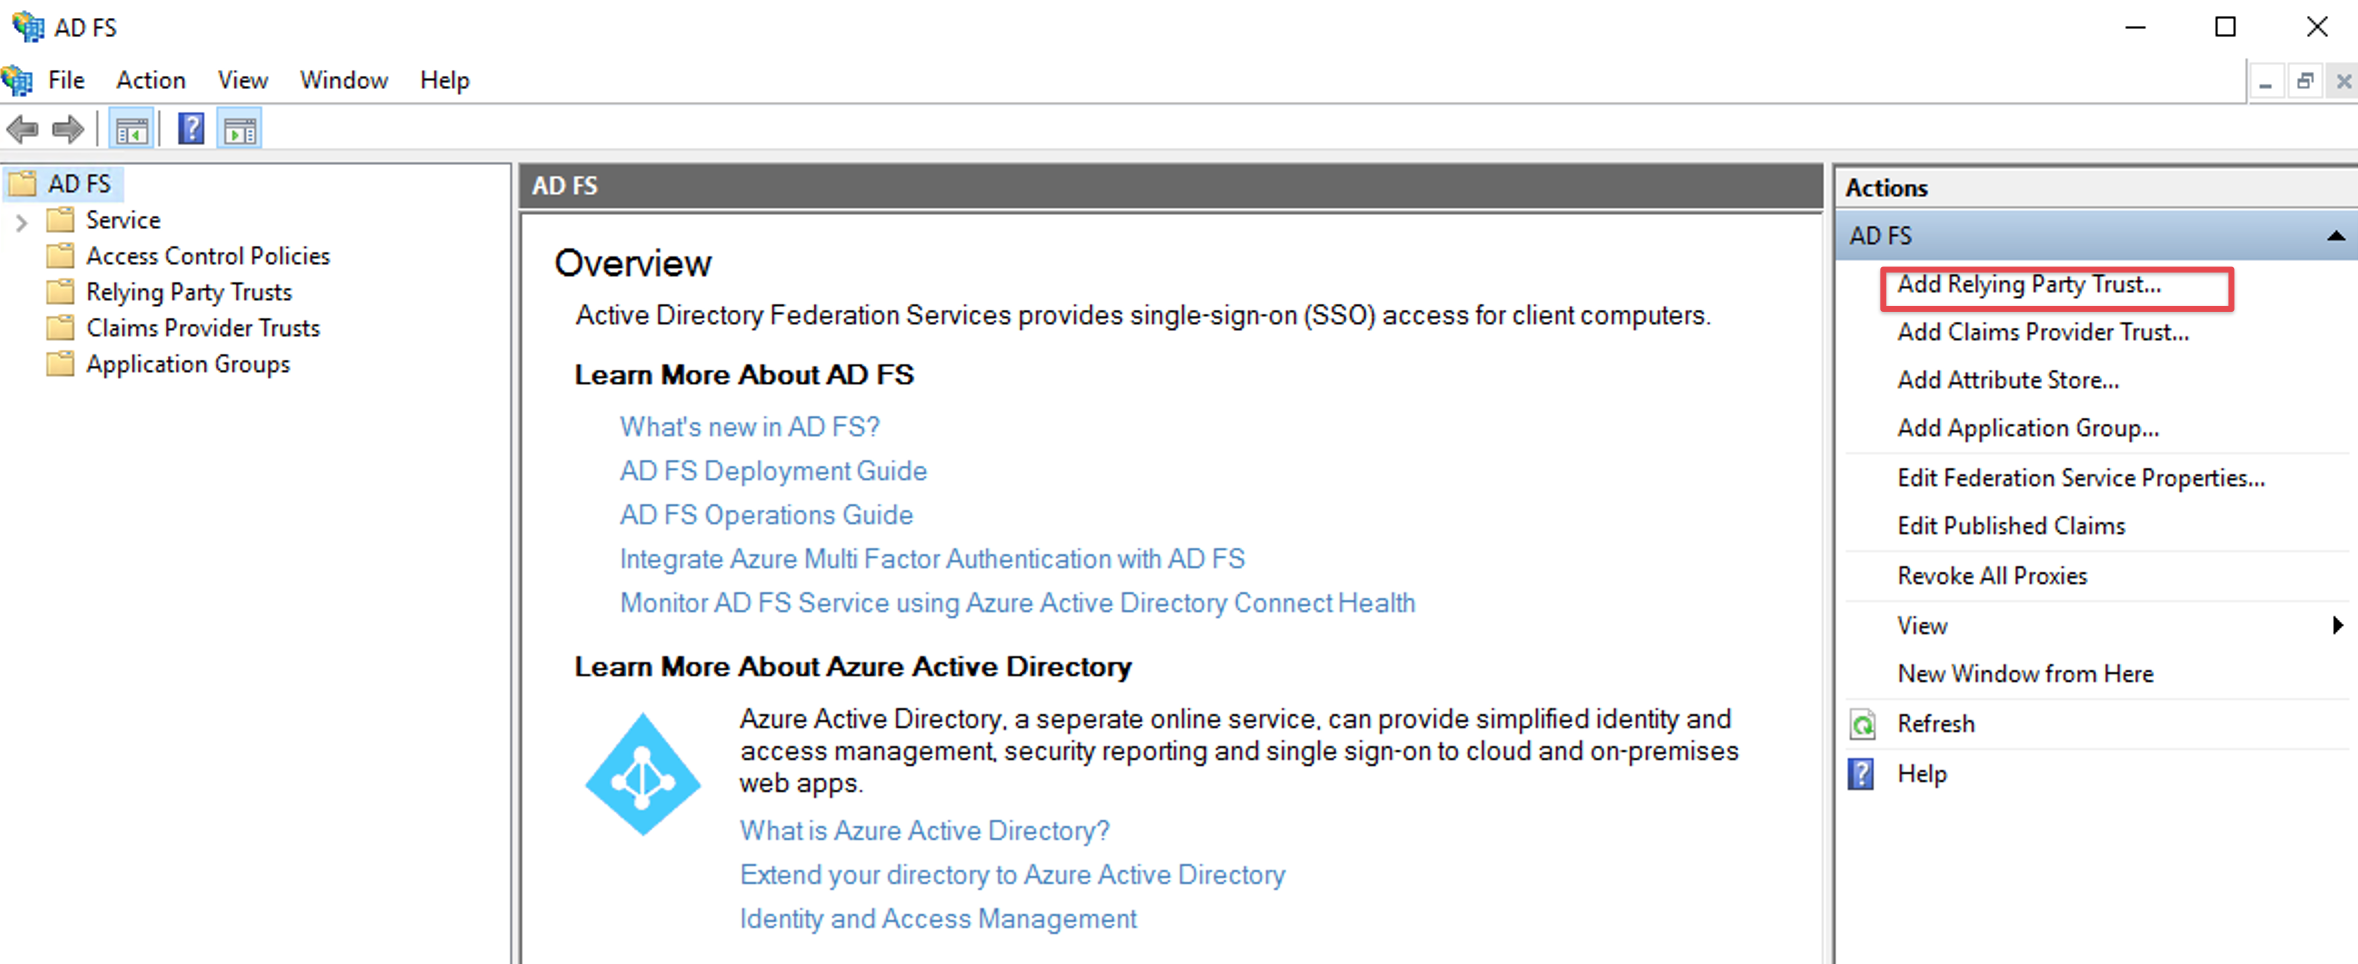Screen dimensions: 2358x964
Task: Open Identity and Access Management link
Action: 938,919
